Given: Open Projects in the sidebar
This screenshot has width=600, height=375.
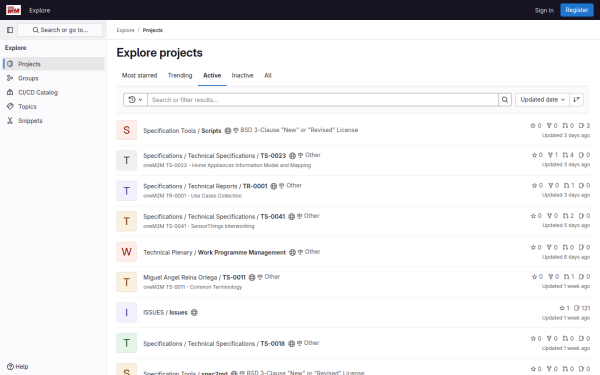Looking at the screenshot, I should tap(54, 64).
